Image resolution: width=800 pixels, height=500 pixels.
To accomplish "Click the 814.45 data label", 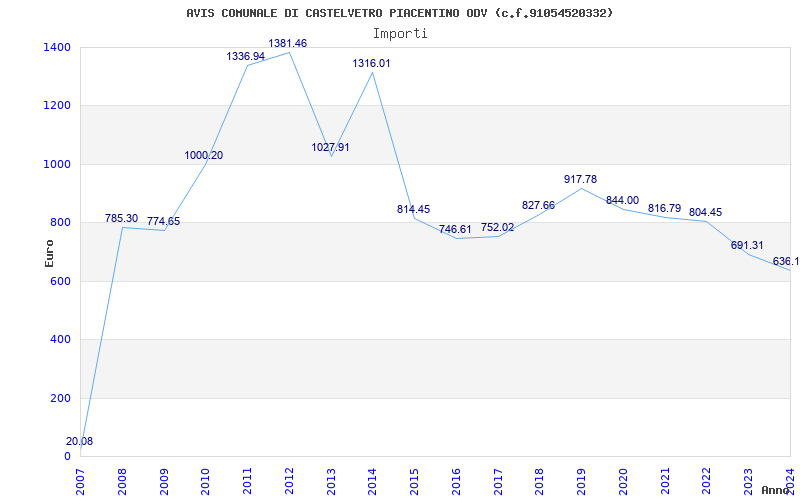I will 413,209.
